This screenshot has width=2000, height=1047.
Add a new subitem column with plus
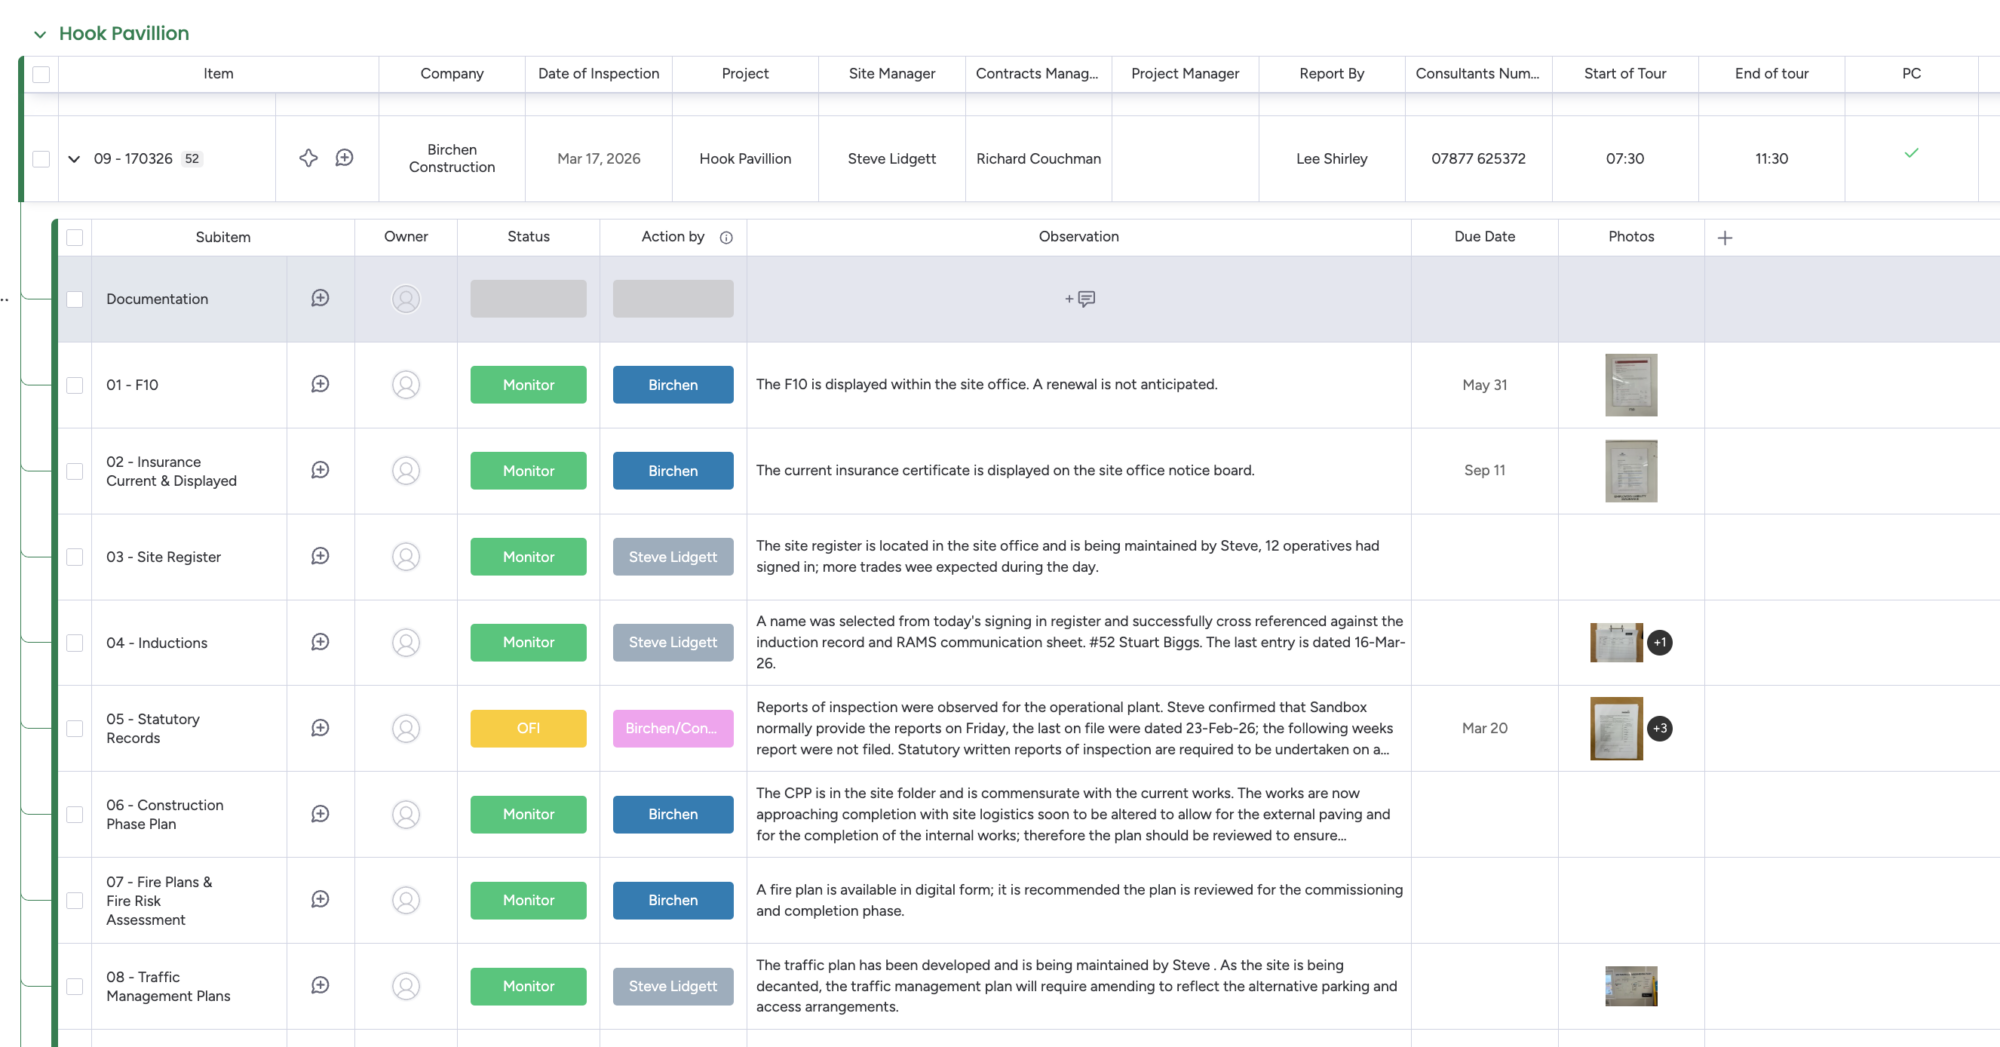(1724, 237)
